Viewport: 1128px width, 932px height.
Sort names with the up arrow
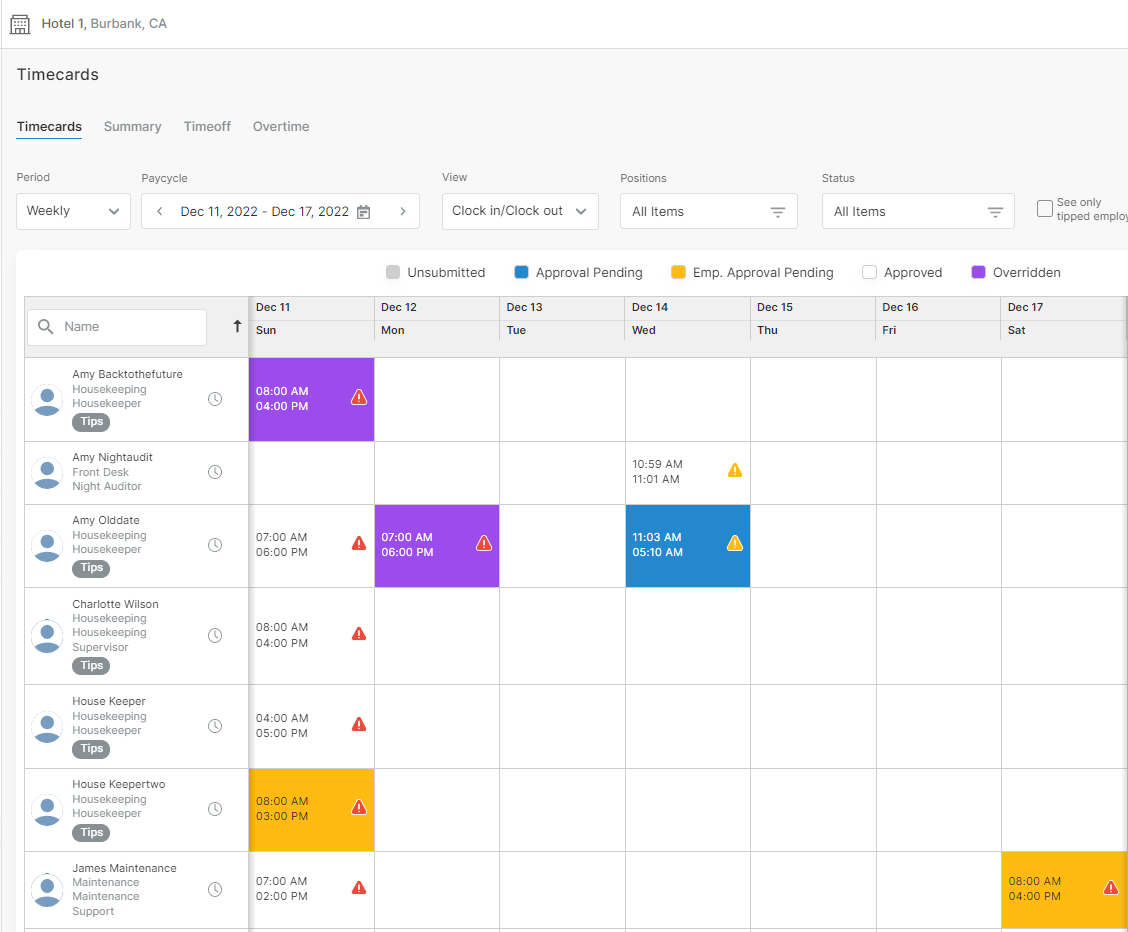237,326
